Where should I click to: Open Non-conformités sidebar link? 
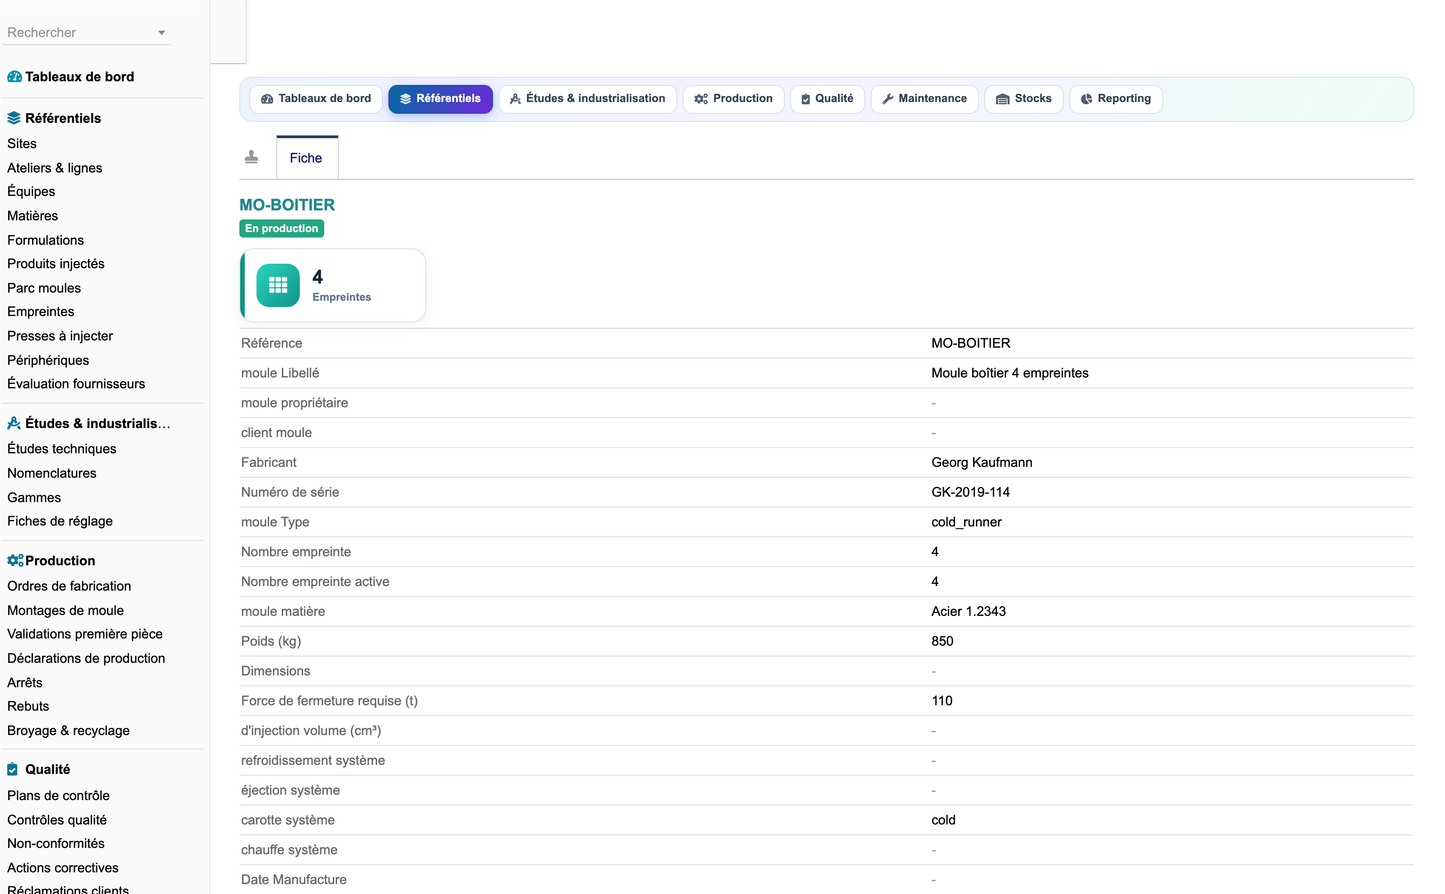pos(56,844)
